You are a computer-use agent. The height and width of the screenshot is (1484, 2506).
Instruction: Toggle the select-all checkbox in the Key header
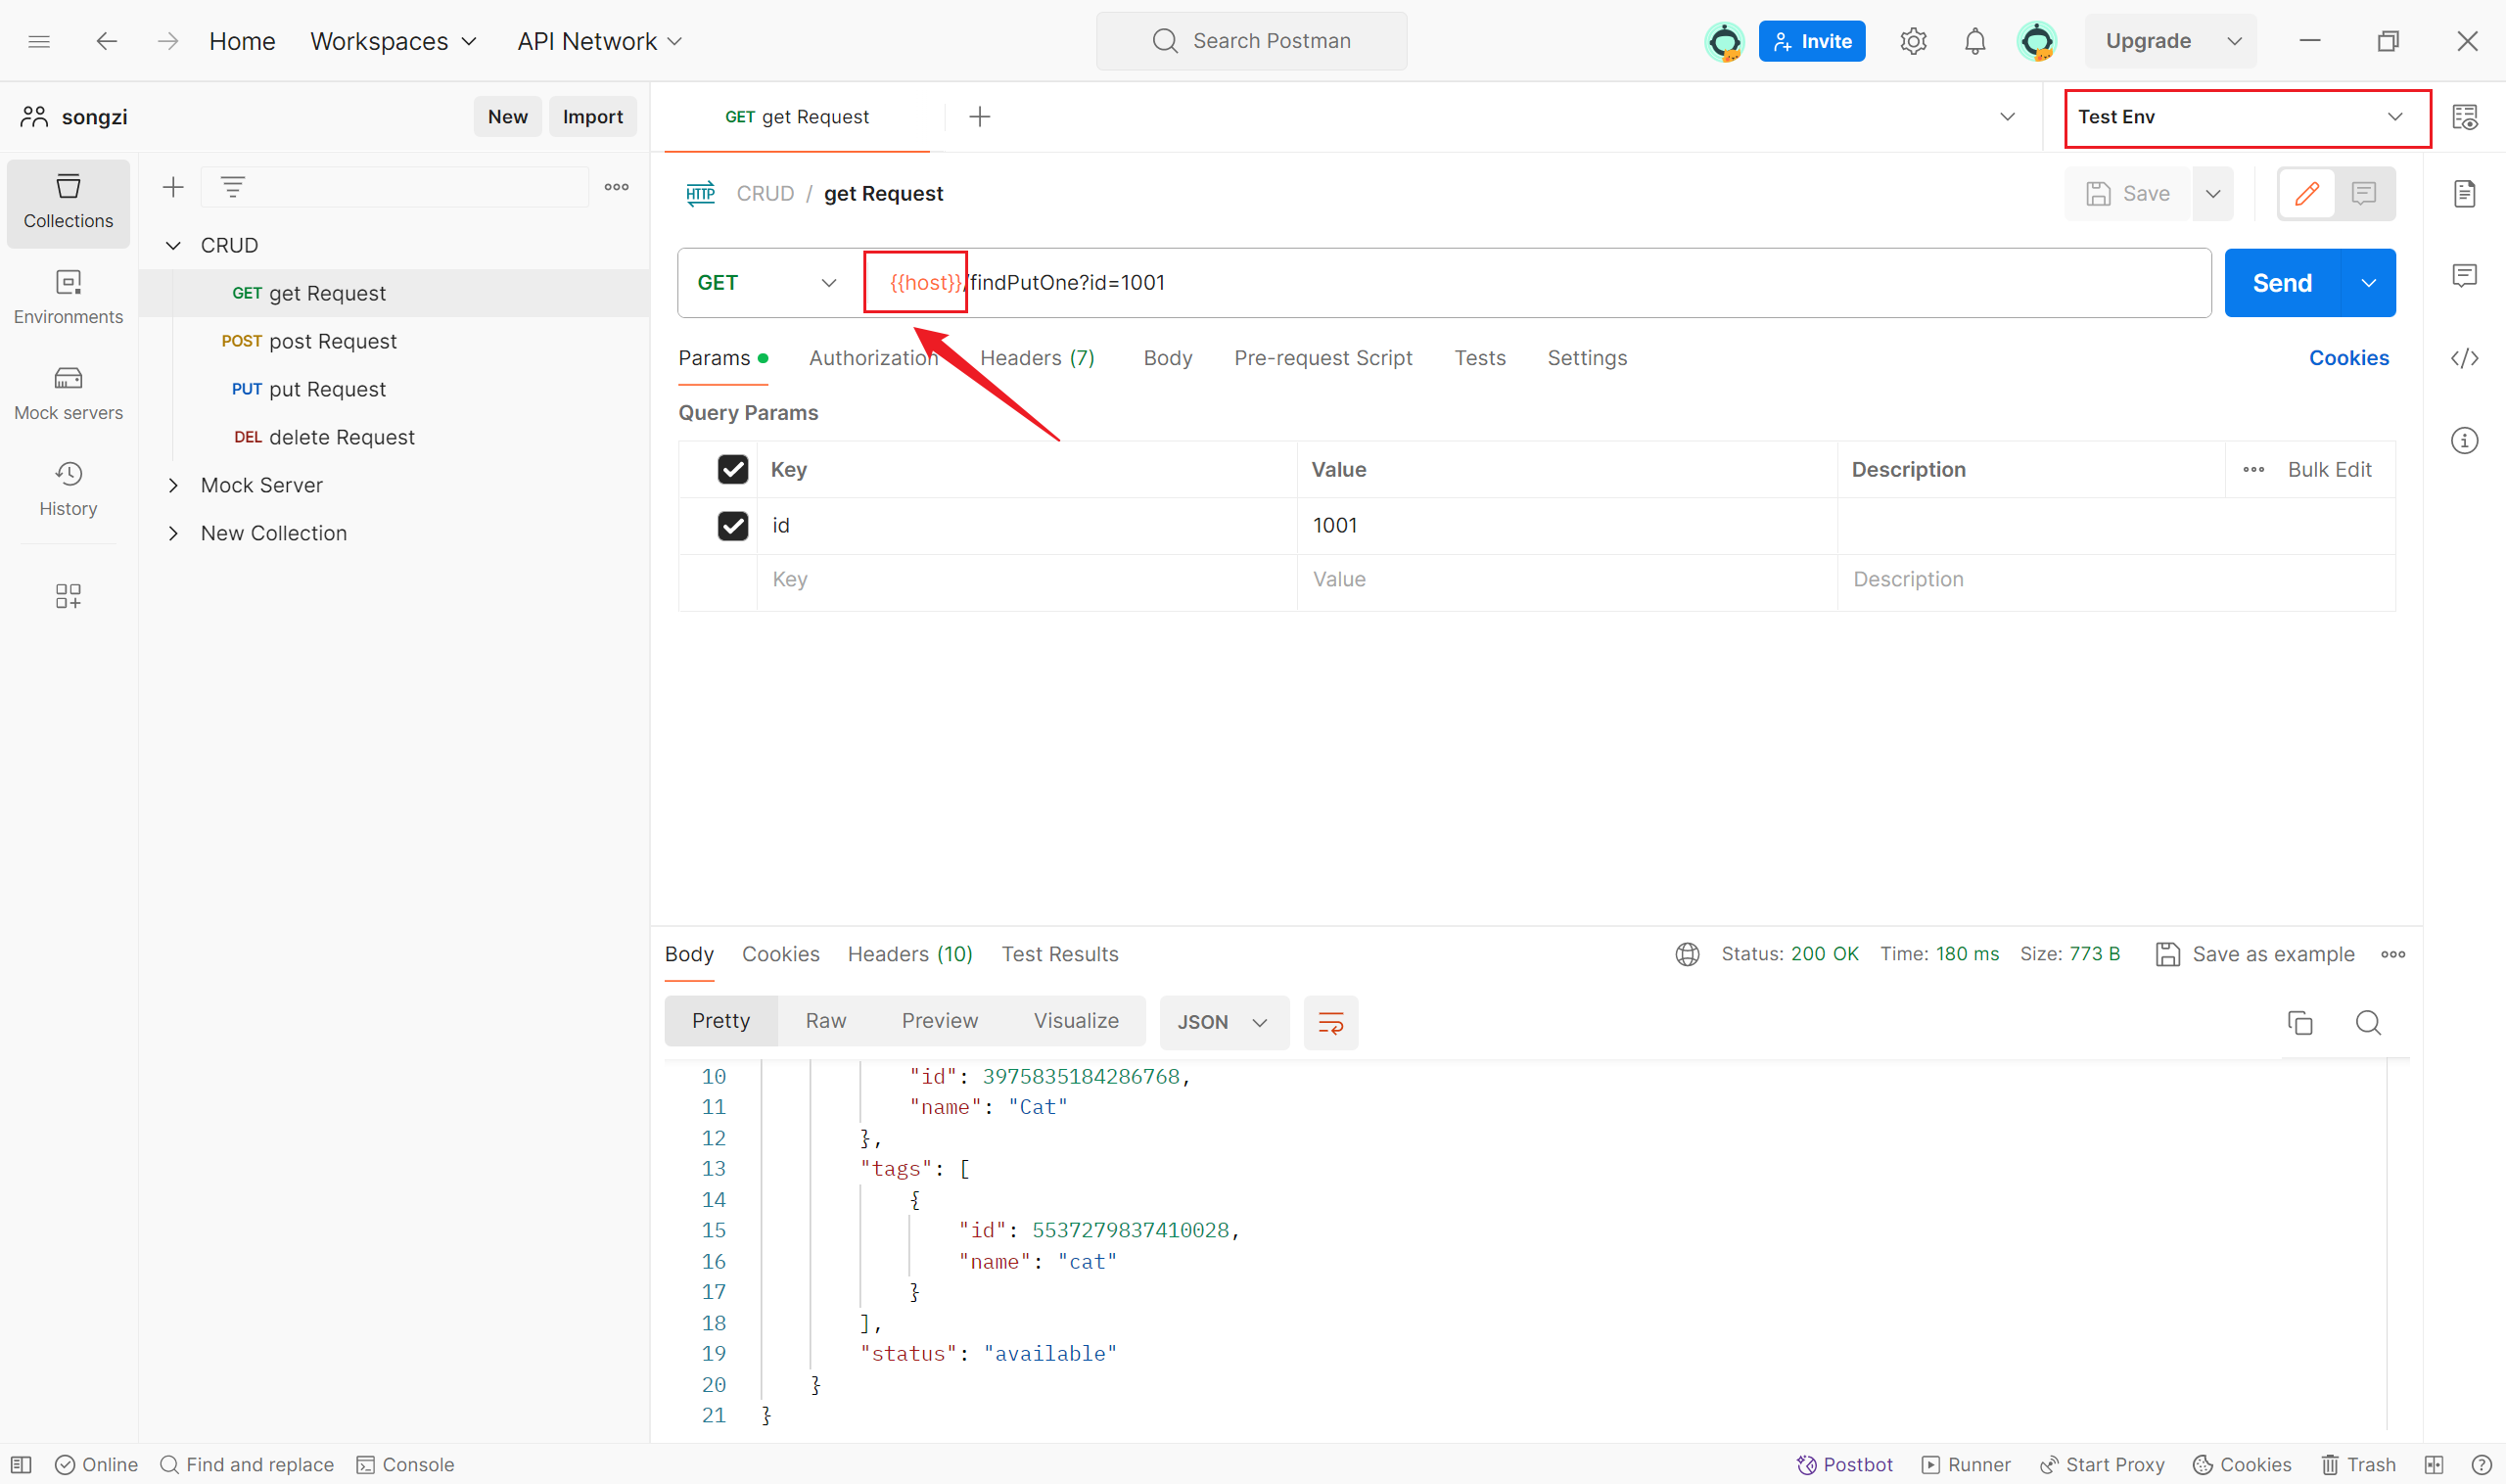[732, 469]
